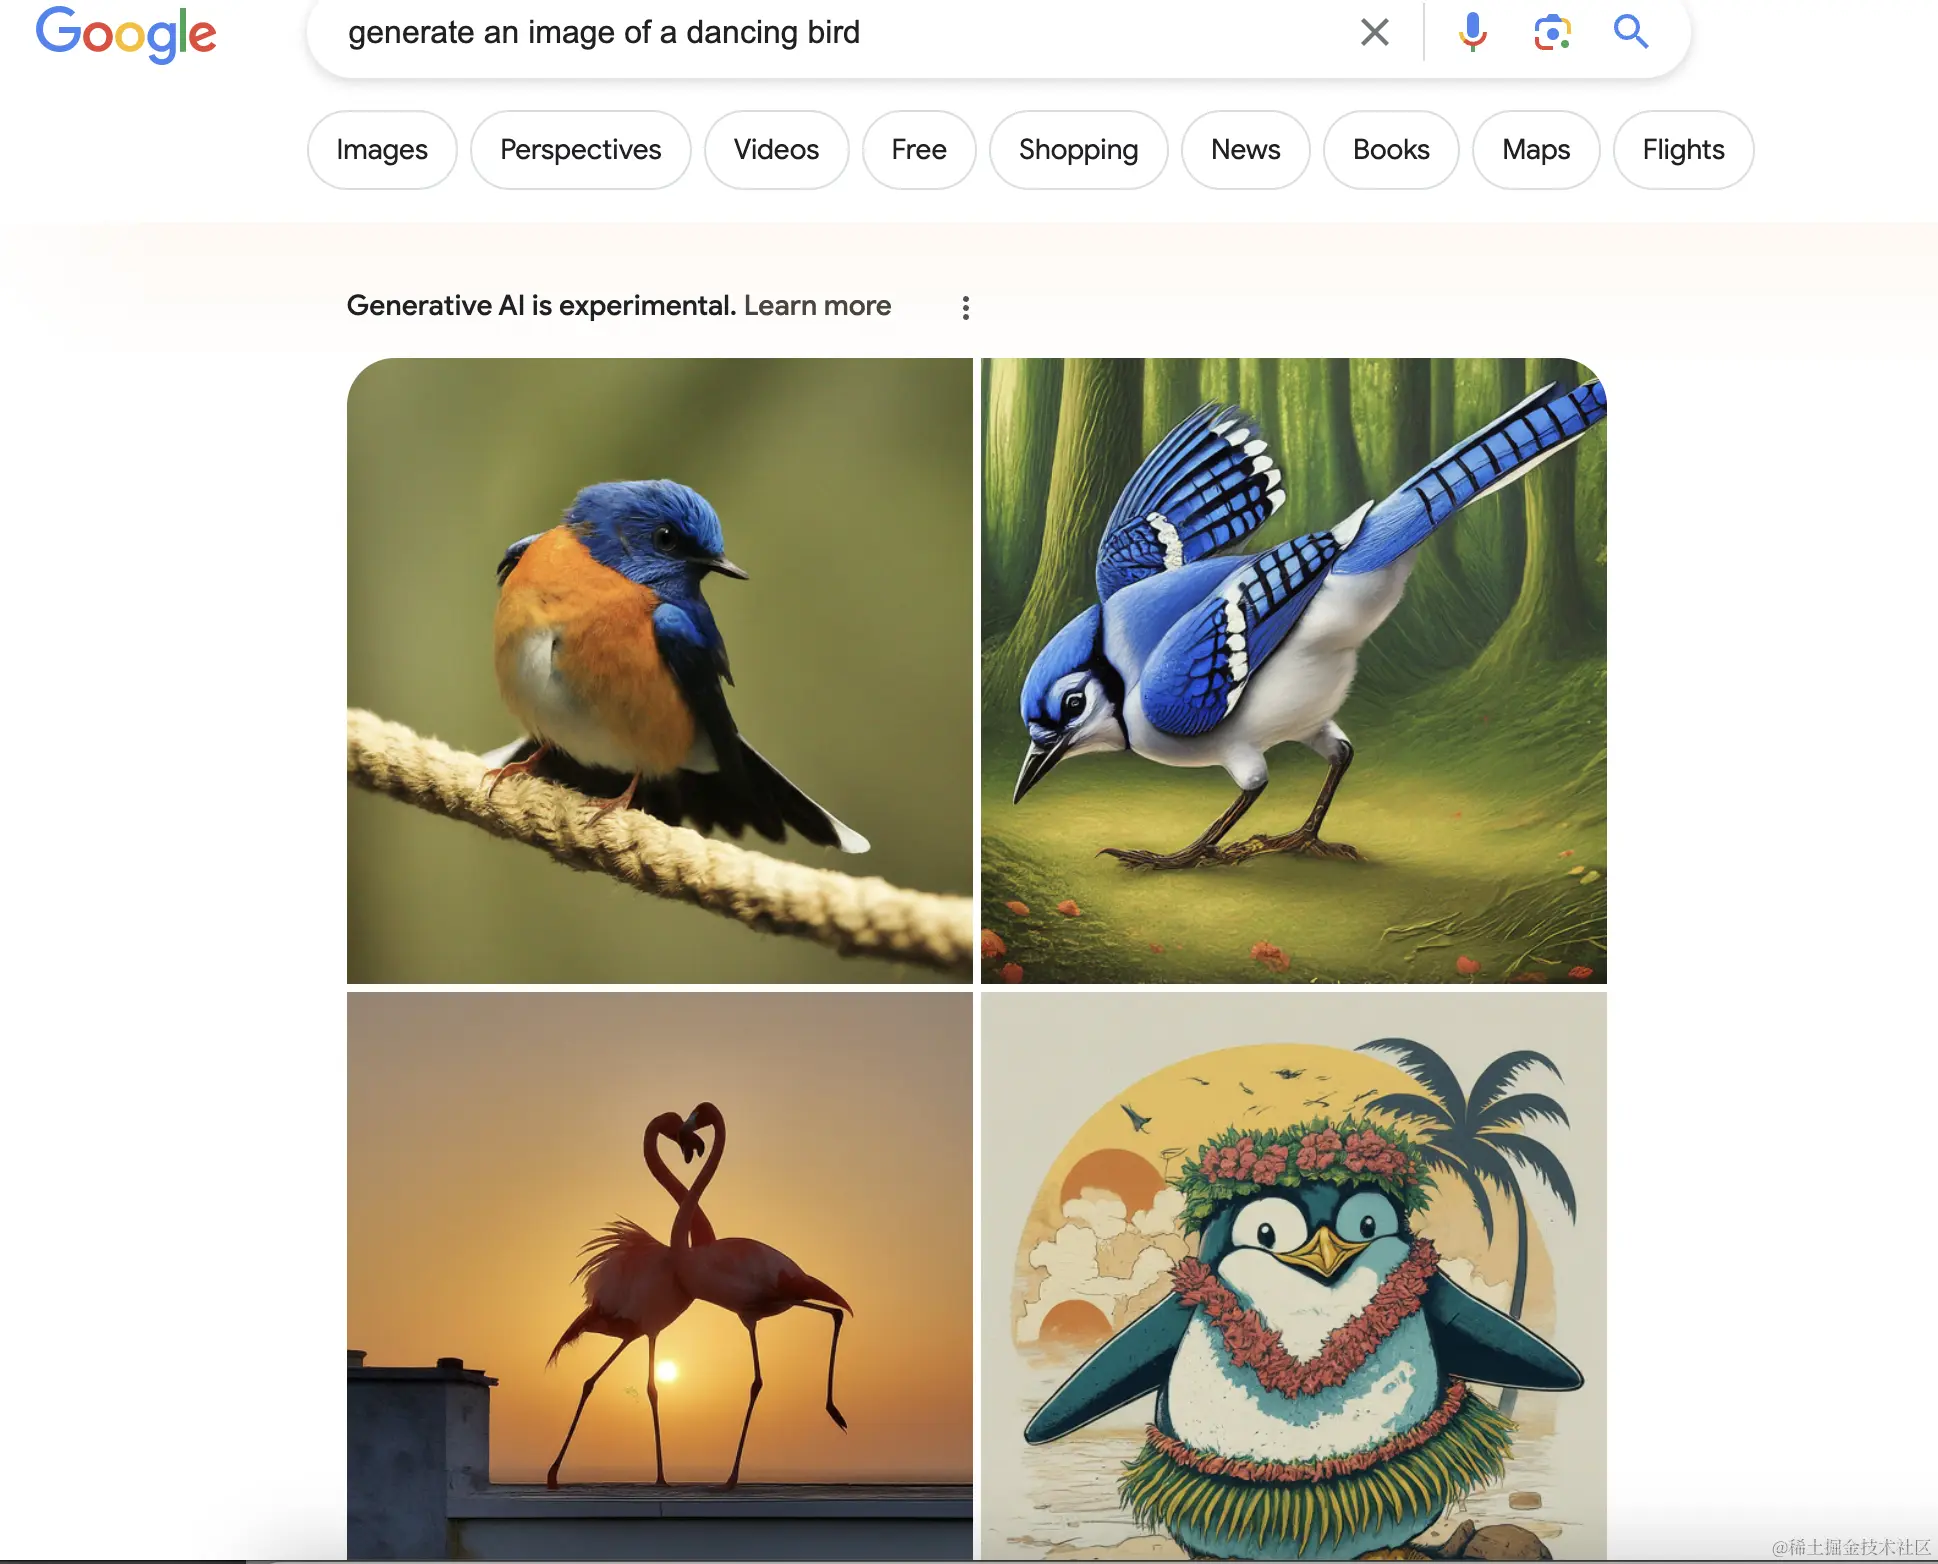Screen dimensions: 1938x1564
Task: Select the Free results filter
Action: [919, 150]
